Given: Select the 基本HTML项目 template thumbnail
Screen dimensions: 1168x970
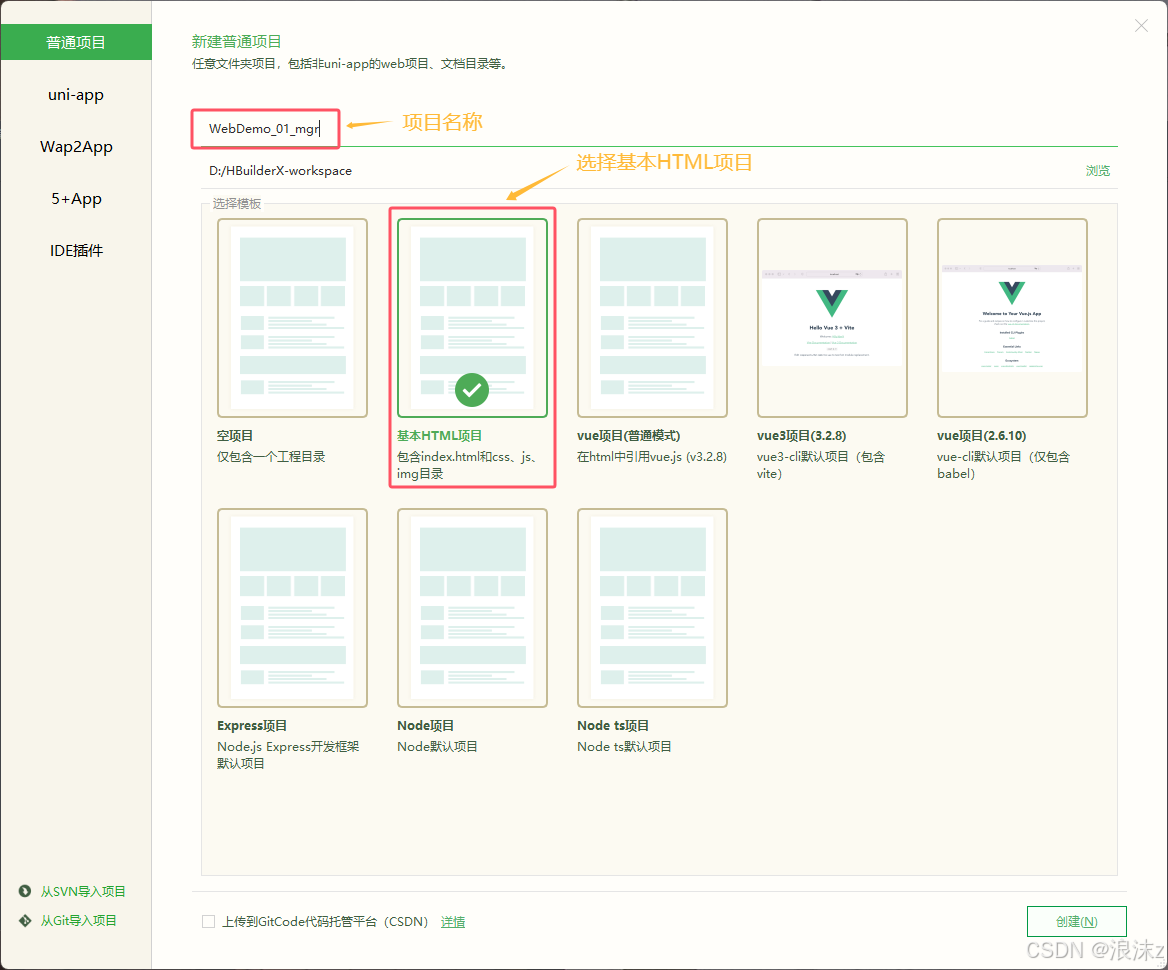Looking at the screenshot, I should tap(472, 318).
